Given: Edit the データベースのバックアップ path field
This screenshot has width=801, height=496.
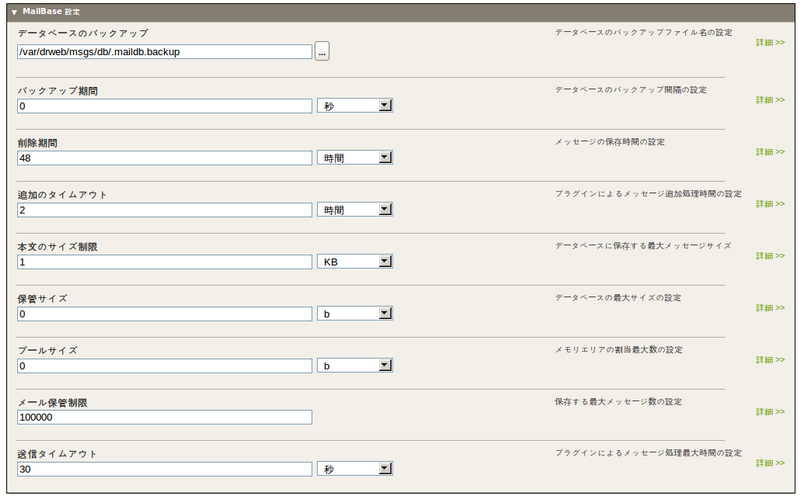Looking at the screenshot, I should [164, 52].
